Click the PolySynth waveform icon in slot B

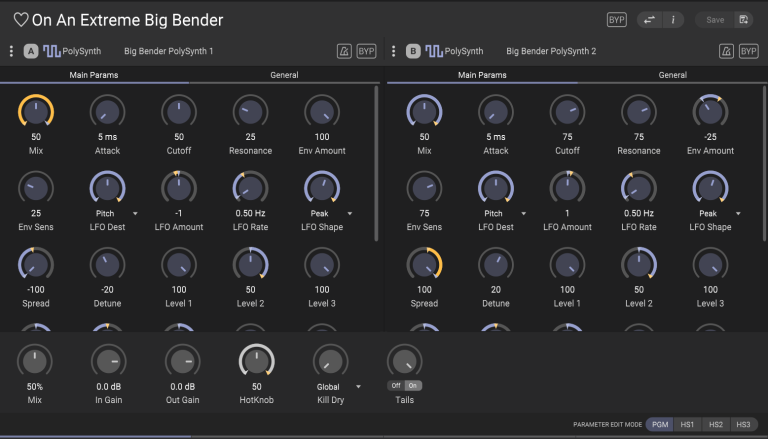point(434,51)
